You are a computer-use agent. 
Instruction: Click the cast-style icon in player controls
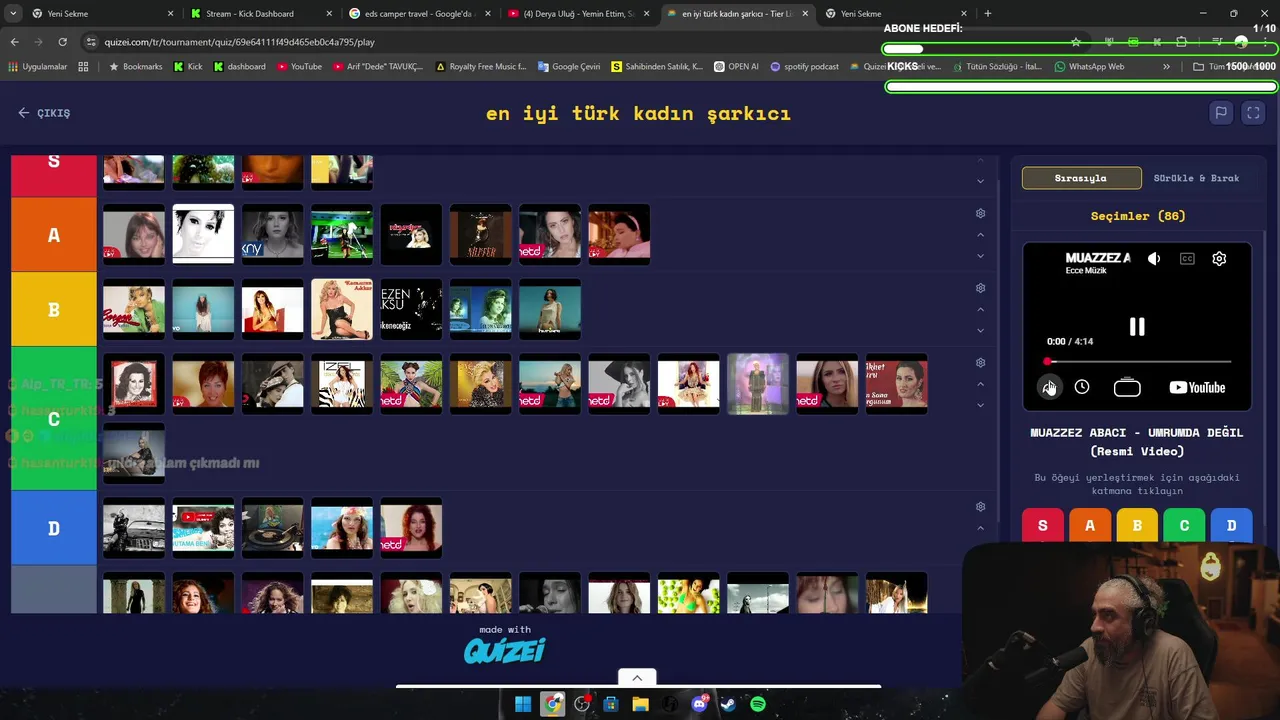[1127, 387]
